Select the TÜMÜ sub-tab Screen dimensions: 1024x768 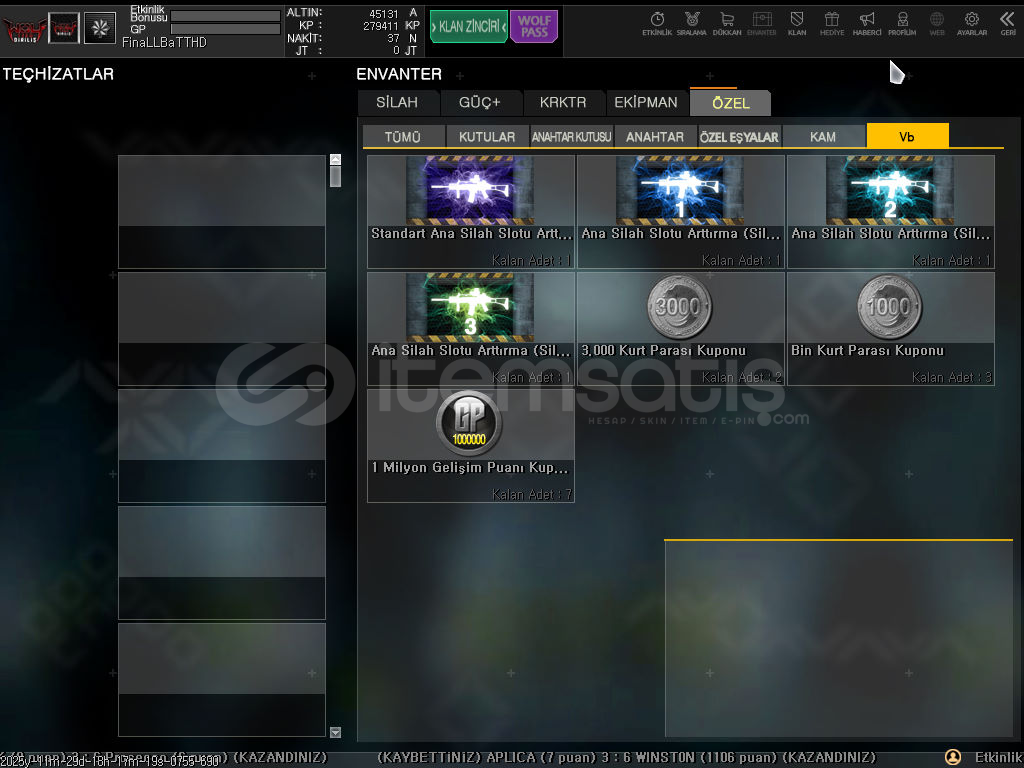[403, 136]
